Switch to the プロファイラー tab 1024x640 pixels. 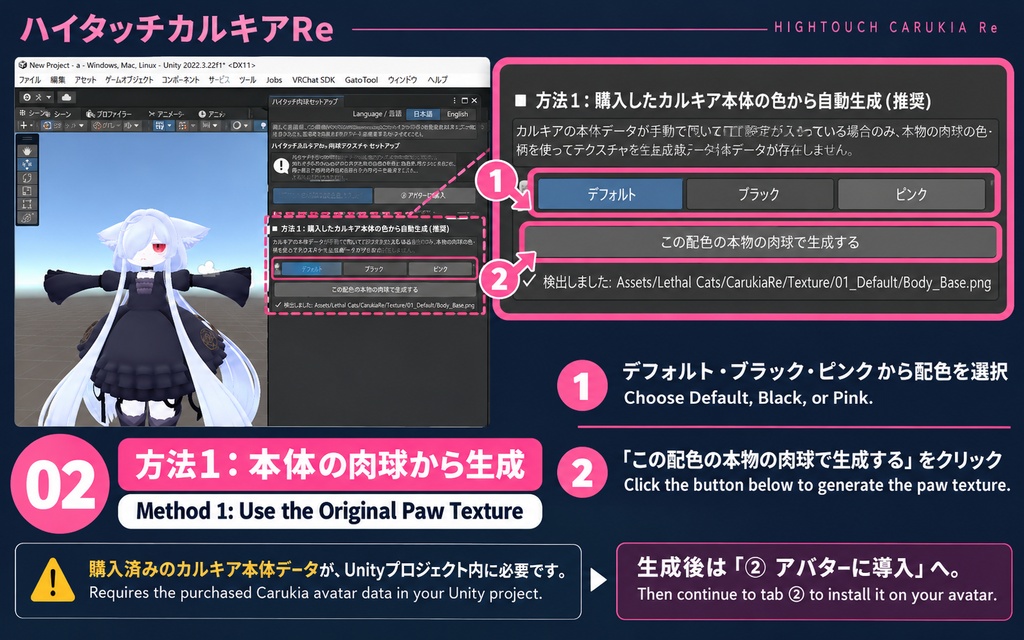(x=108, y=114)
